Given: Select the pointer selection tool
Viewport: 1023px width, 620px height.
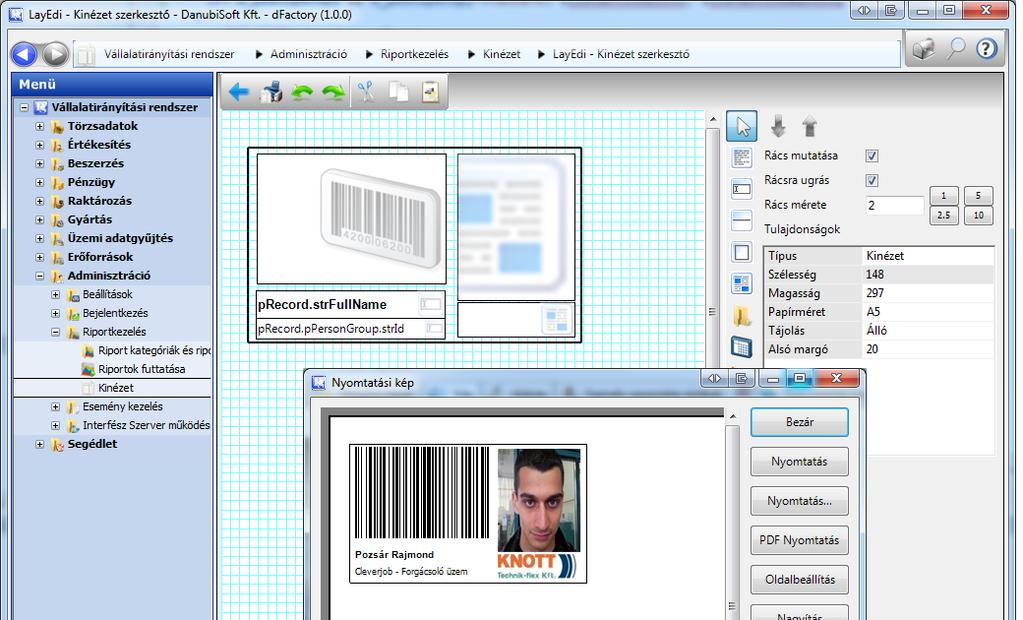Looking at the screenshot, I should [742, 126].
